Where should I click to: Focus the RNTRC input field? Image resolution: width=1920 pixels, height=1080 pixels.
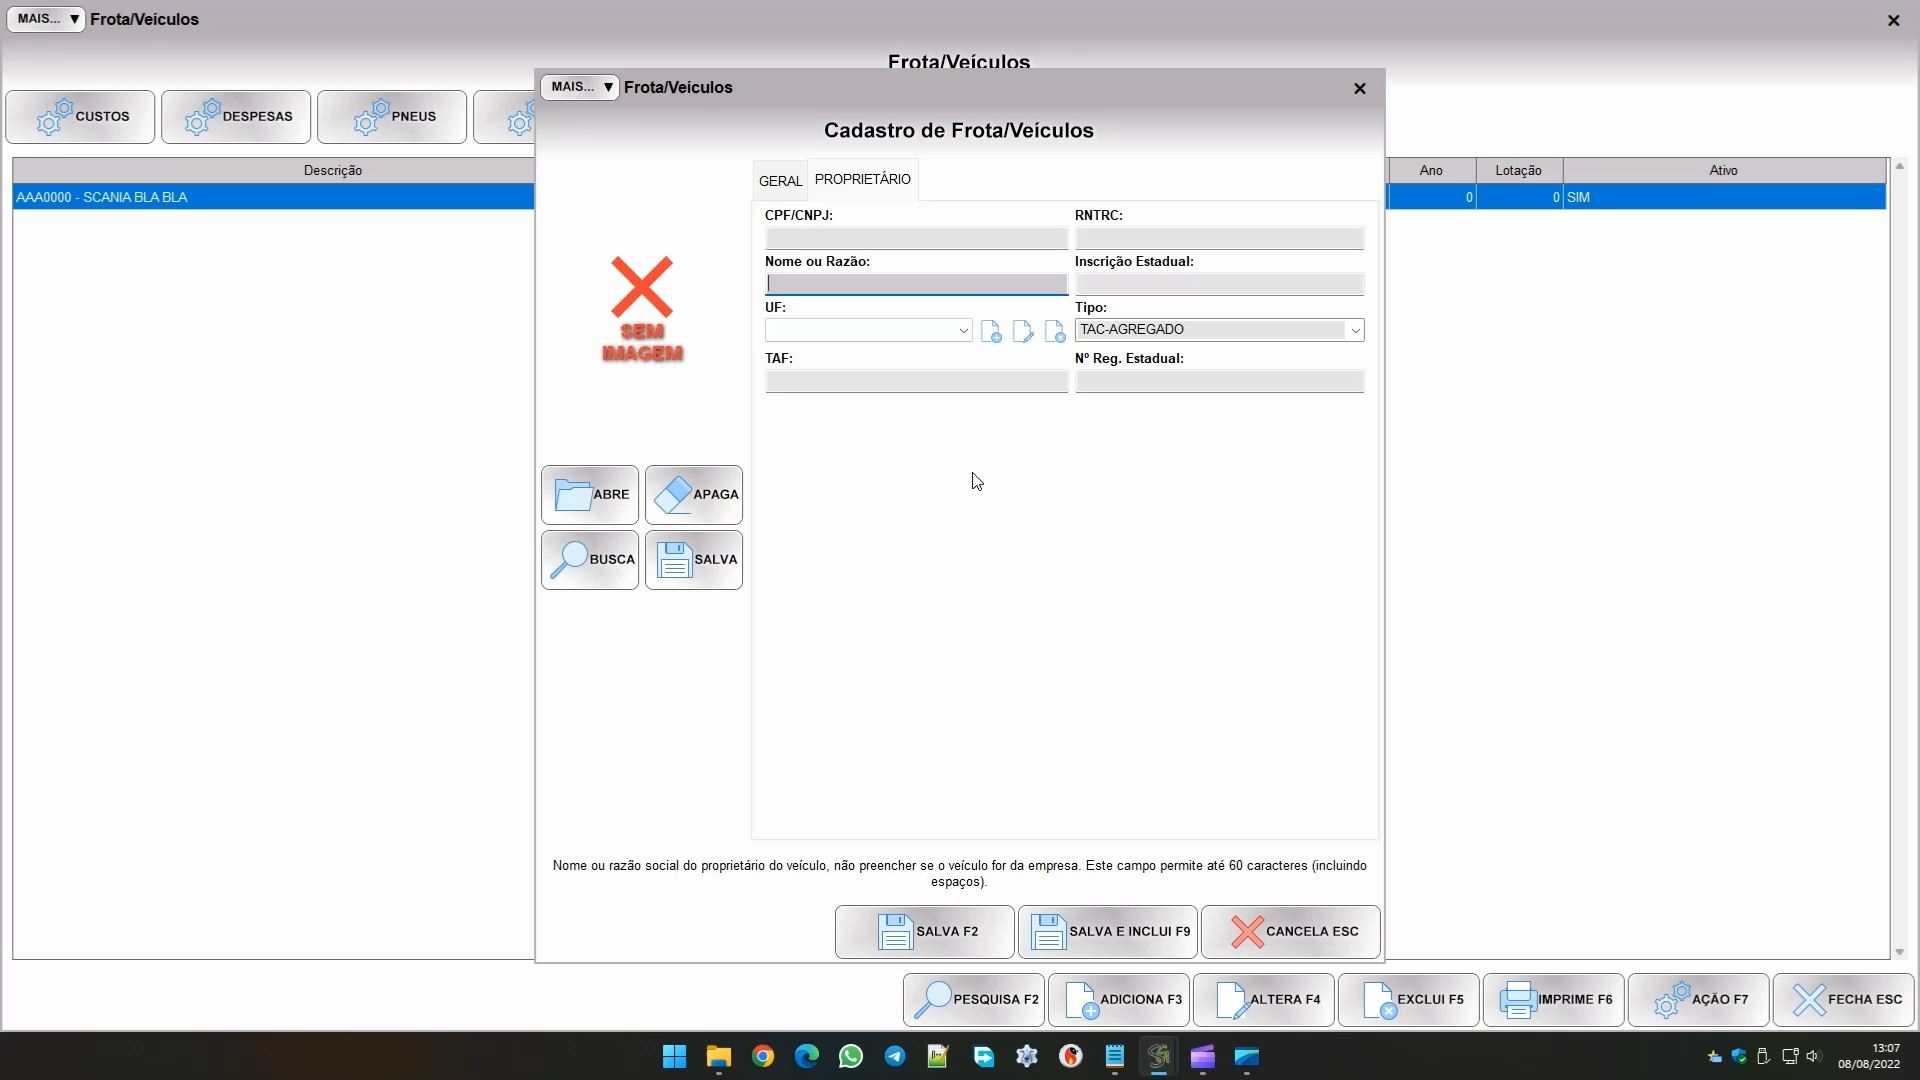[1219, 239]
